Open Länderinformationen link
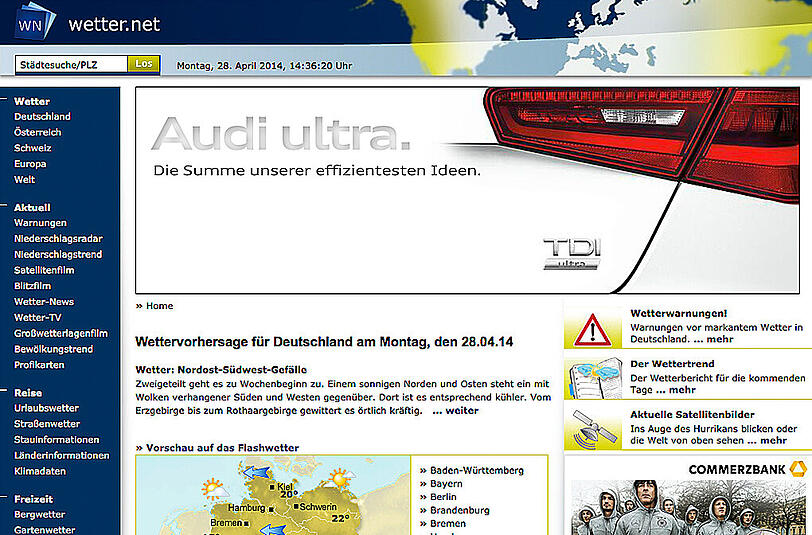The width and height of the screenshot is (812, 535). pyautogui.click(x=62, y=455)
